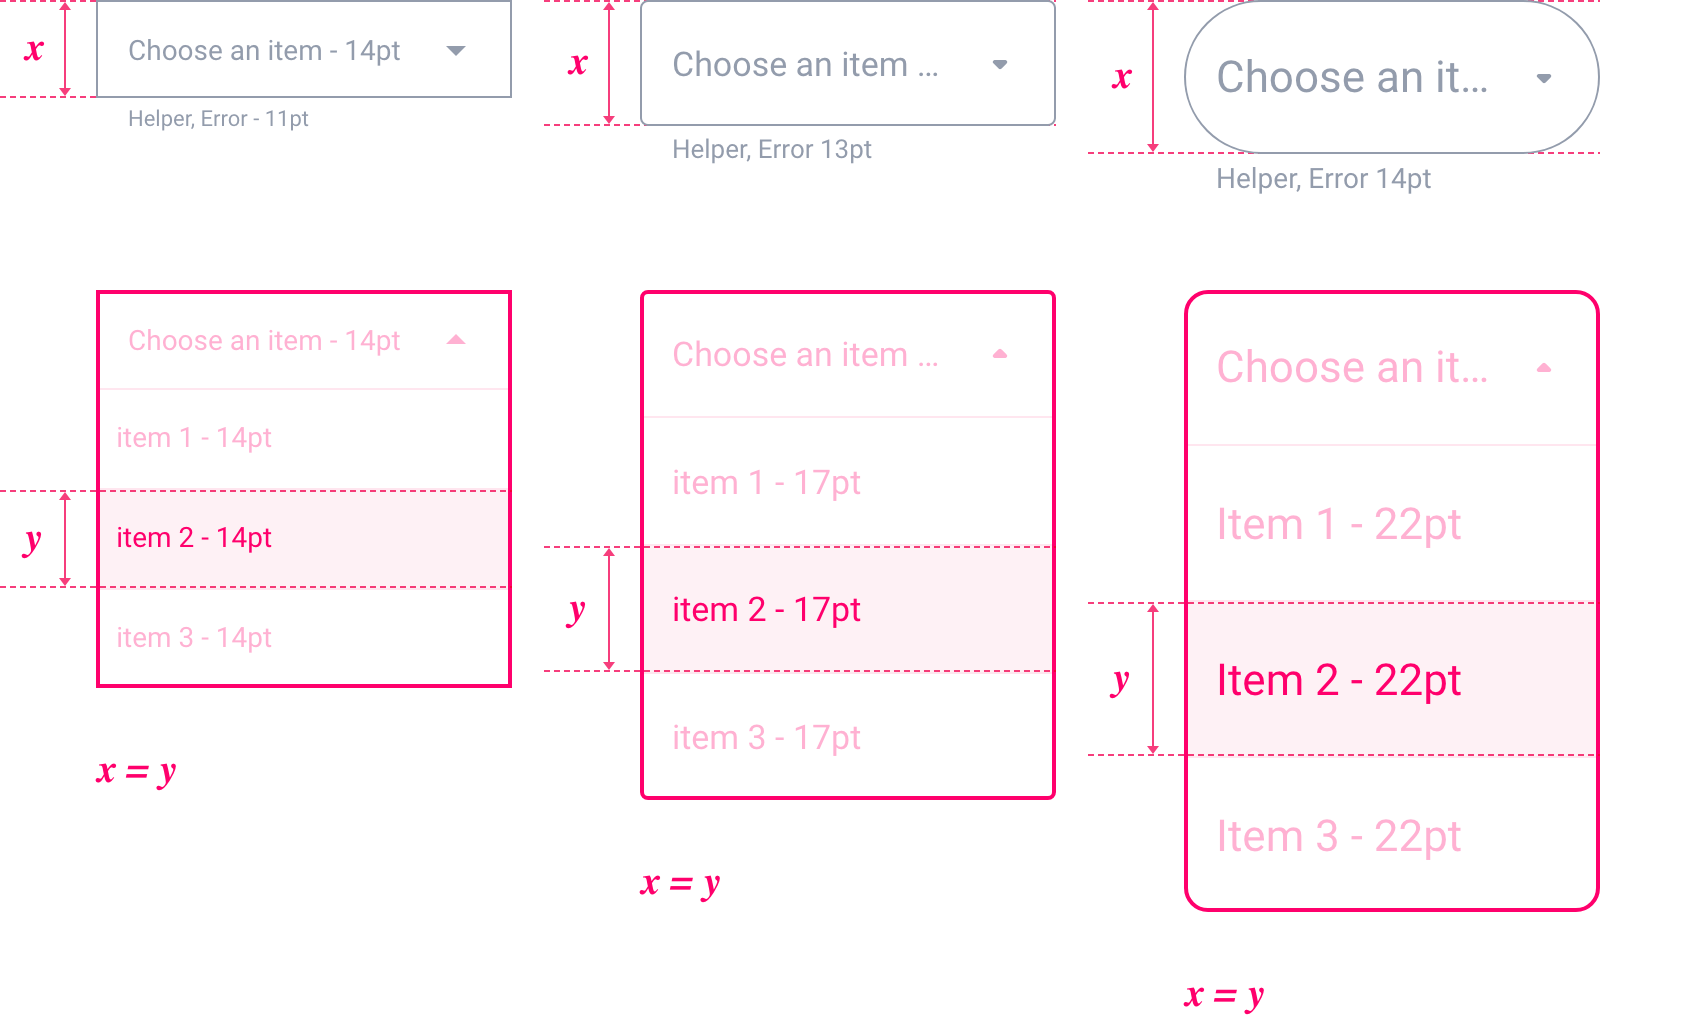Click the caret above Item 1 - 22pt

click(1545, 368)
